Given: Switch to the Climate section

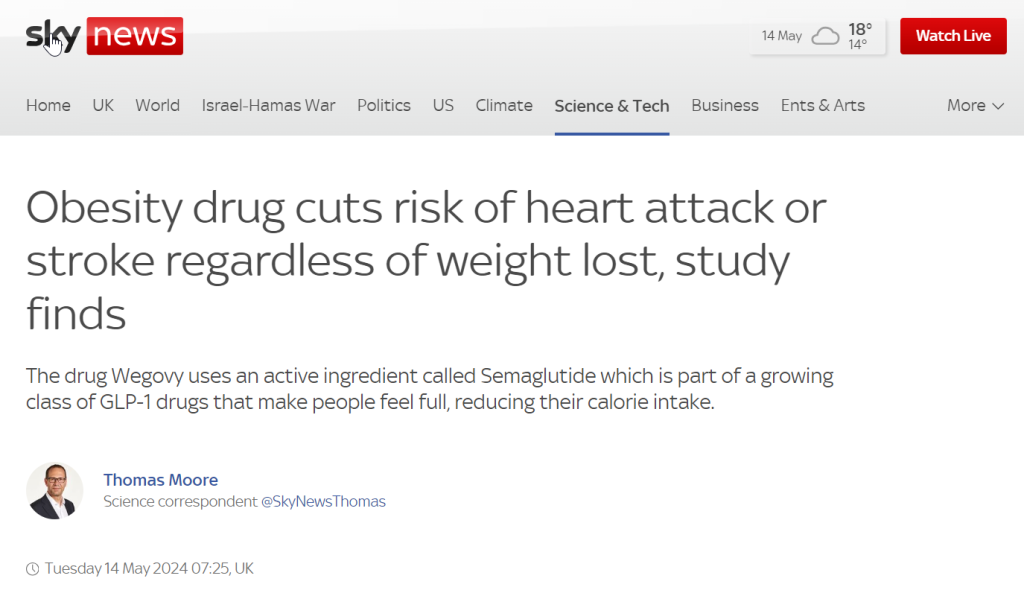Looking at the screenshot, I should pyautogui.click(x=504, y=106).
